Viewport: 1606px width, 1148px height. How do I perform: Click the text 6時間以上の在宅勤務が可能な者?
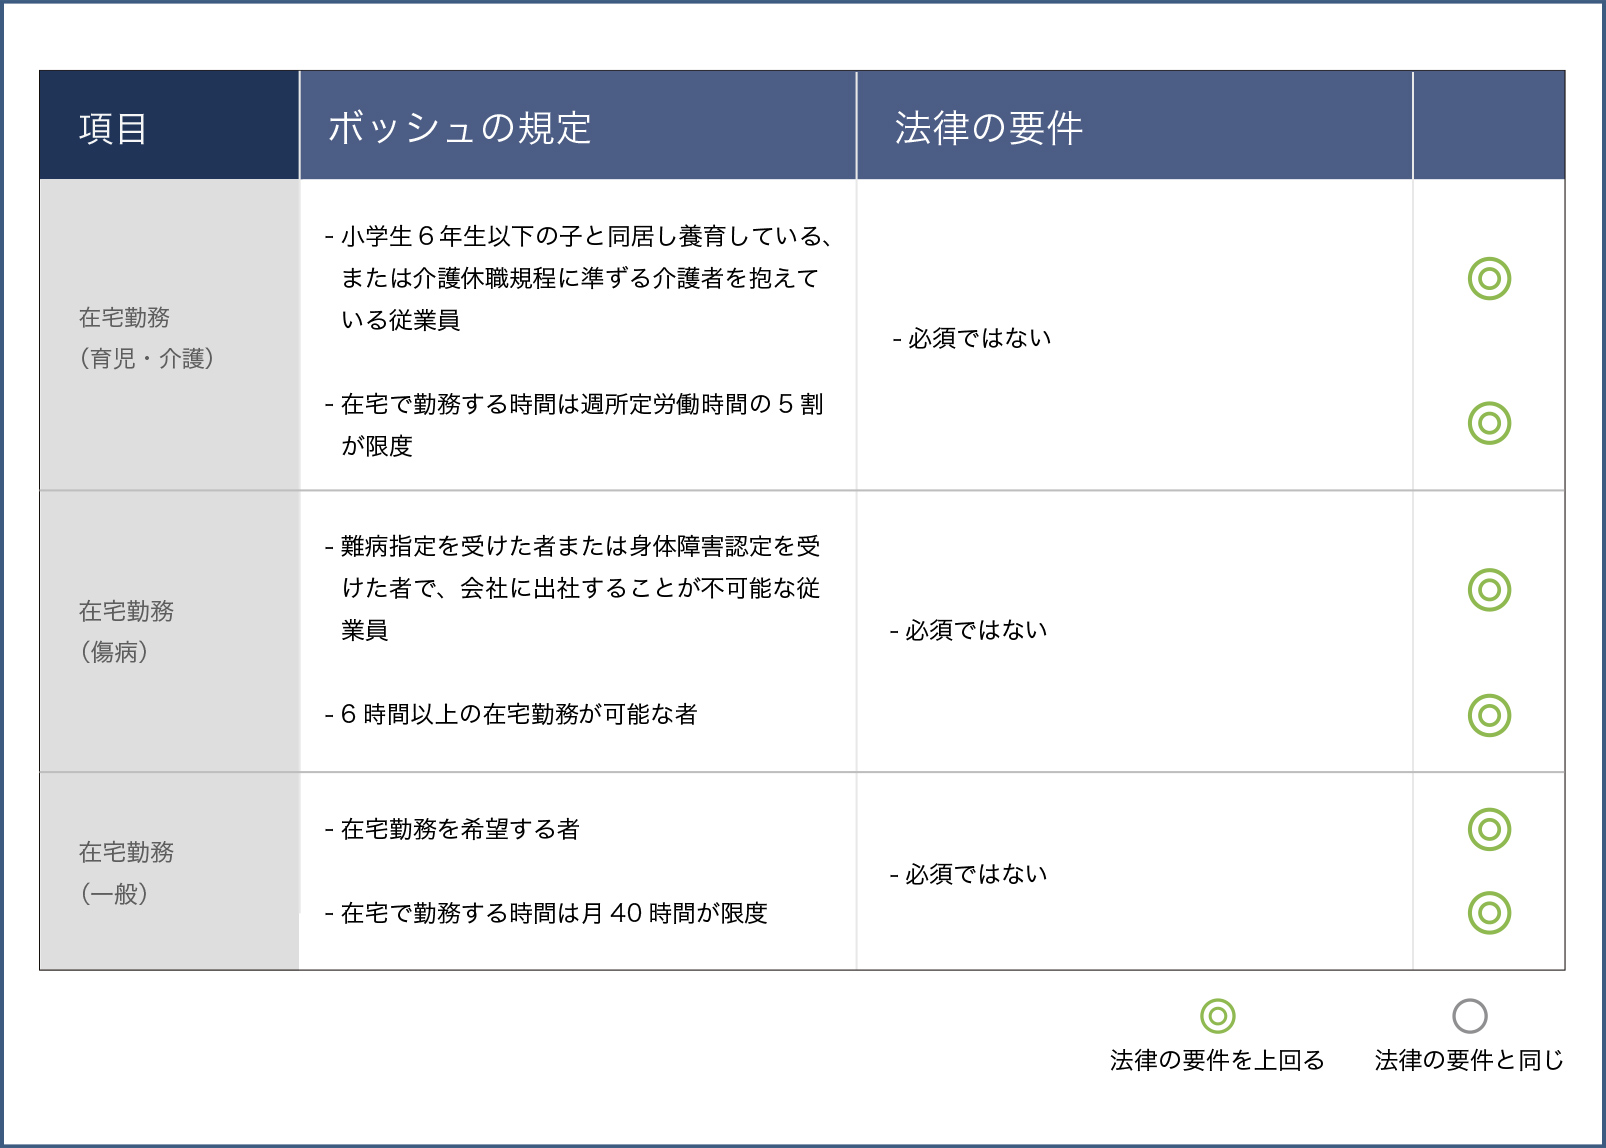tap(519, 714)
